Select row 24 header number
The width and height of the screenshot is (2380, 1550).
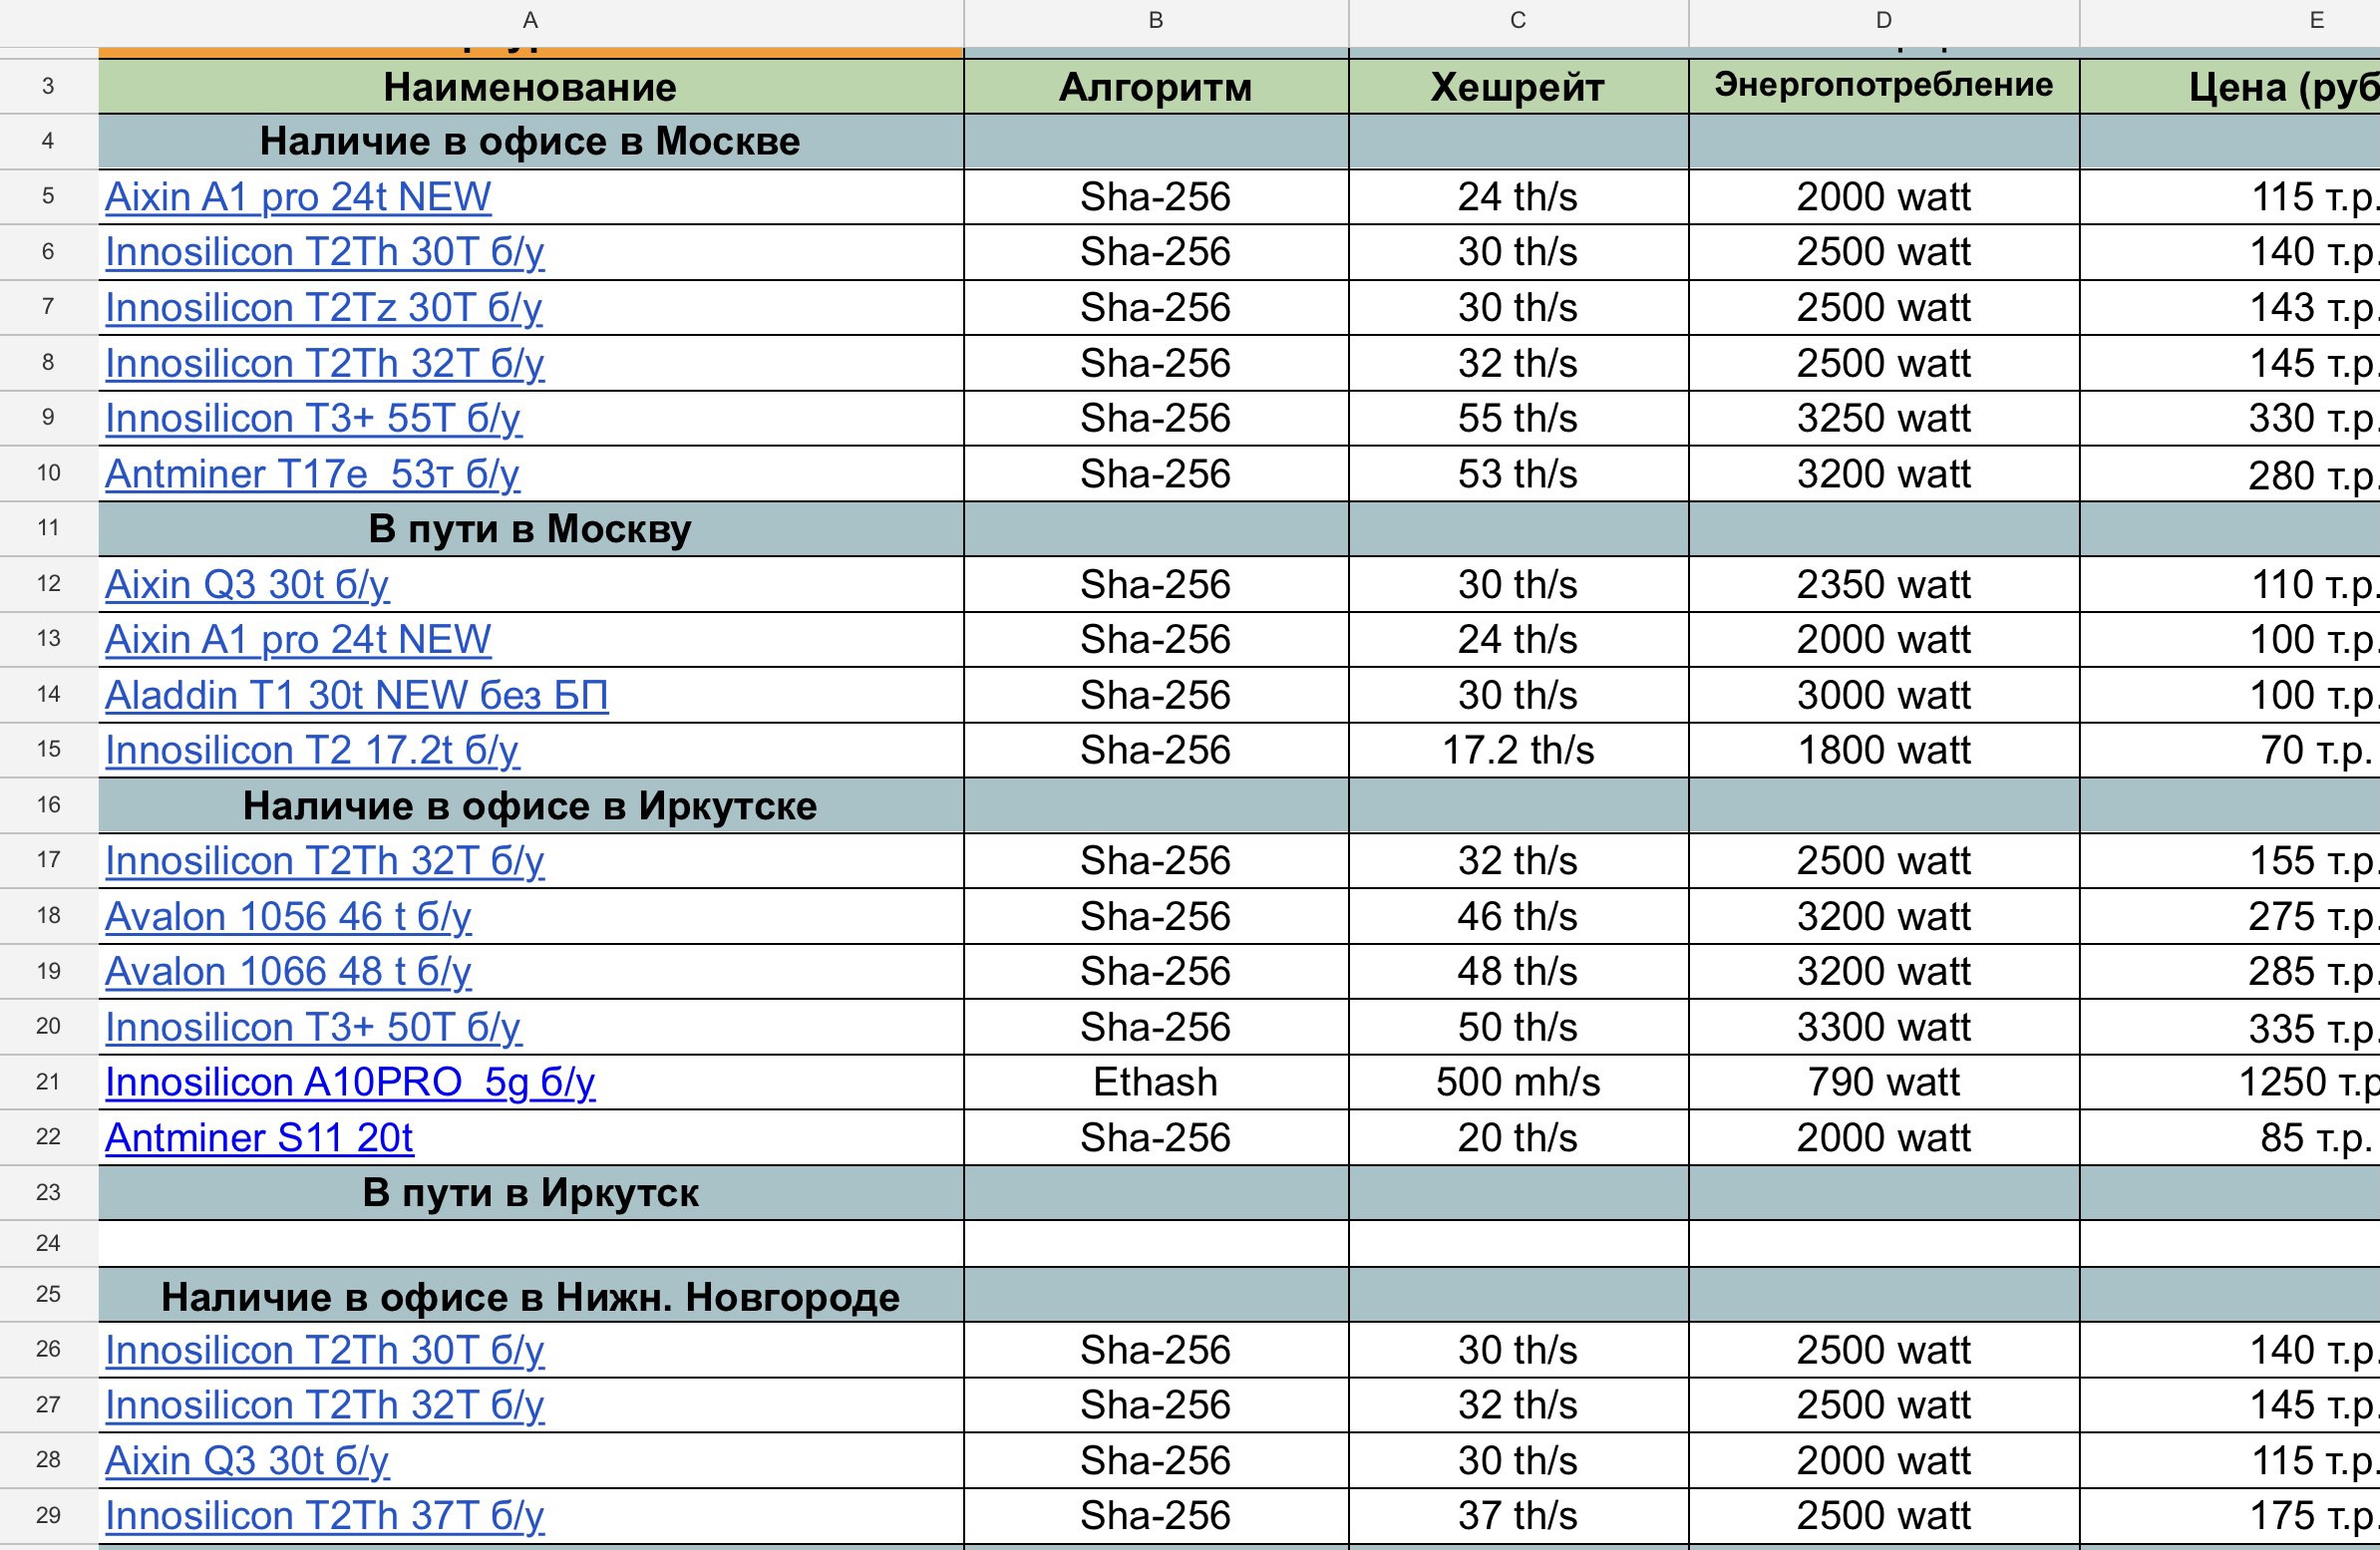click(48, 1243)
